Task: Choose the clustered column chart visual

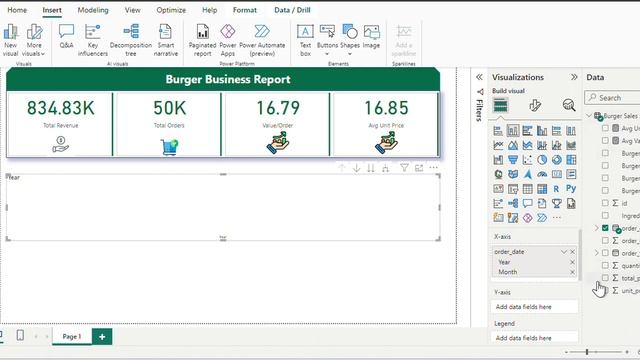Action: (x=542, y=131)
